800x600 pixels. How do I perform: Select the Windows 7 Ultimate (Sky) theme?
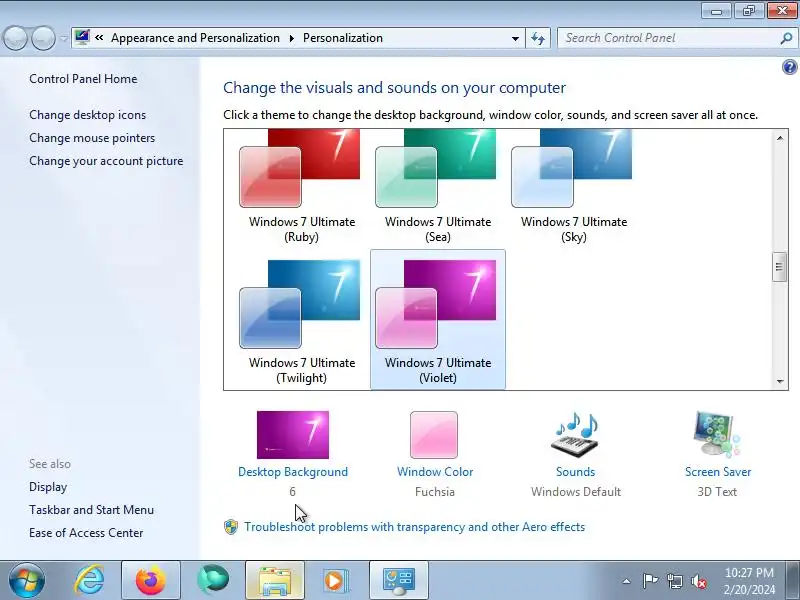click(573, 187)
